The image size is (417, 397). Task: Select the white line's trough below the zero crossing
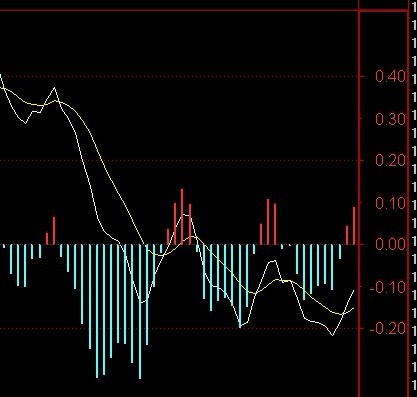pyautogui.click(x=142, y=302)
